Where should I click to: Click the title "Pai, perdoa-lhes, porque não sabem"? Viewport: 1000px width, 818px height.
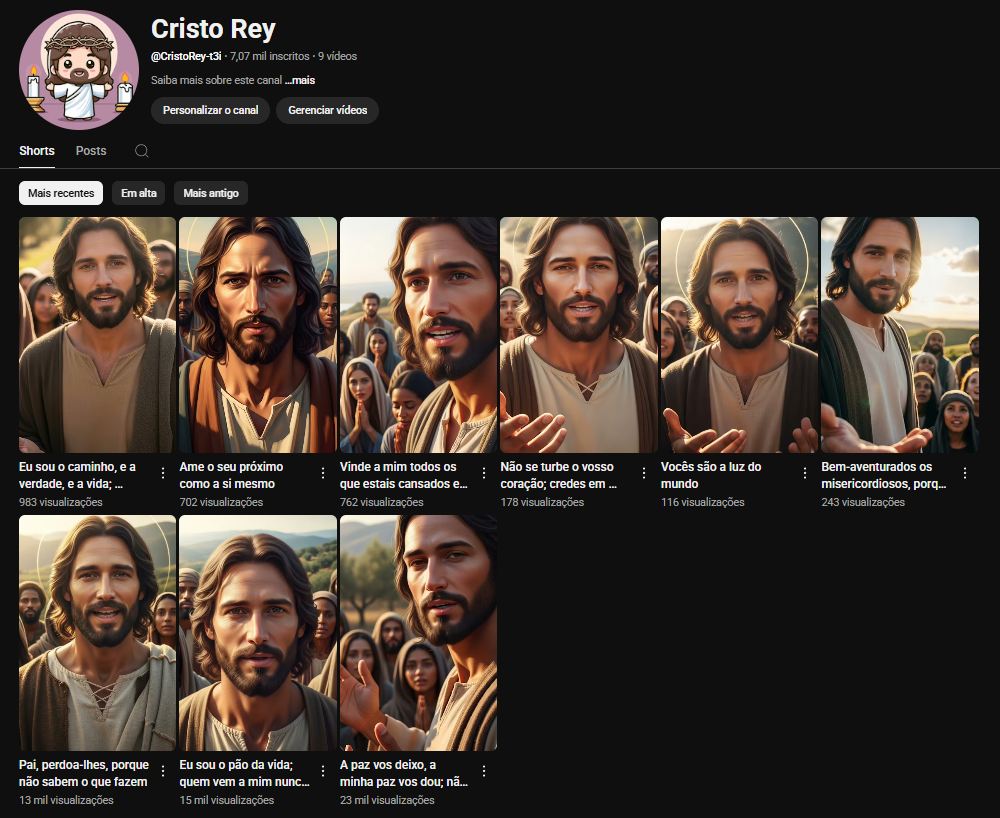(x=84, y=773)
